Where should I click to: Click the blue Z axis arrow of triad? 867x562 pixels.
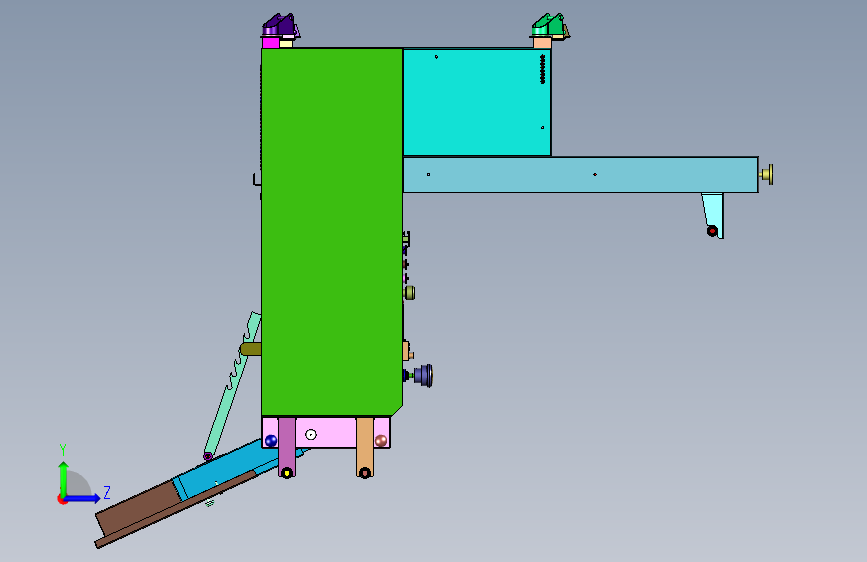[x=83, y=498]
